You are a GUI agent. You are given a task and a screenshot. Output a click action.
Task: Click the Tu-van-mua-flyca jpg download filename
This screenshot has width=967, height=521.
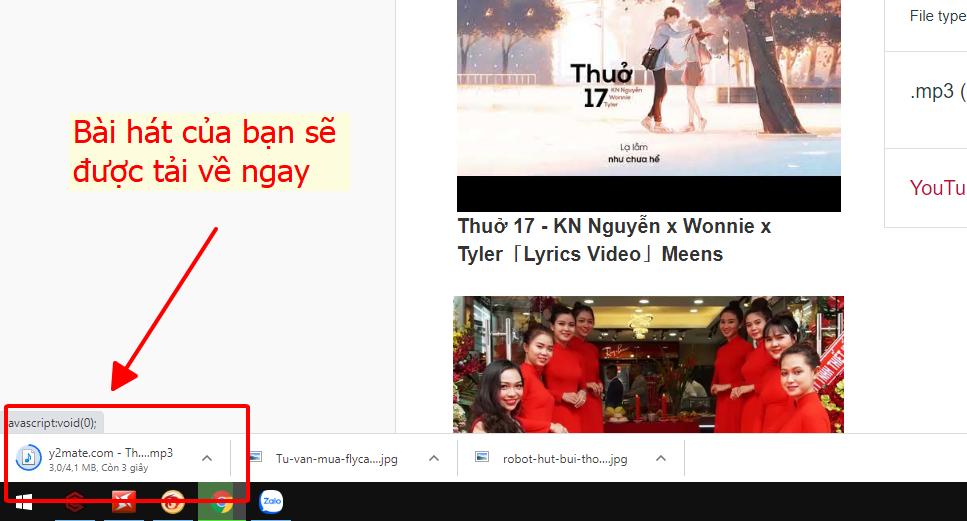click(336, 458)
